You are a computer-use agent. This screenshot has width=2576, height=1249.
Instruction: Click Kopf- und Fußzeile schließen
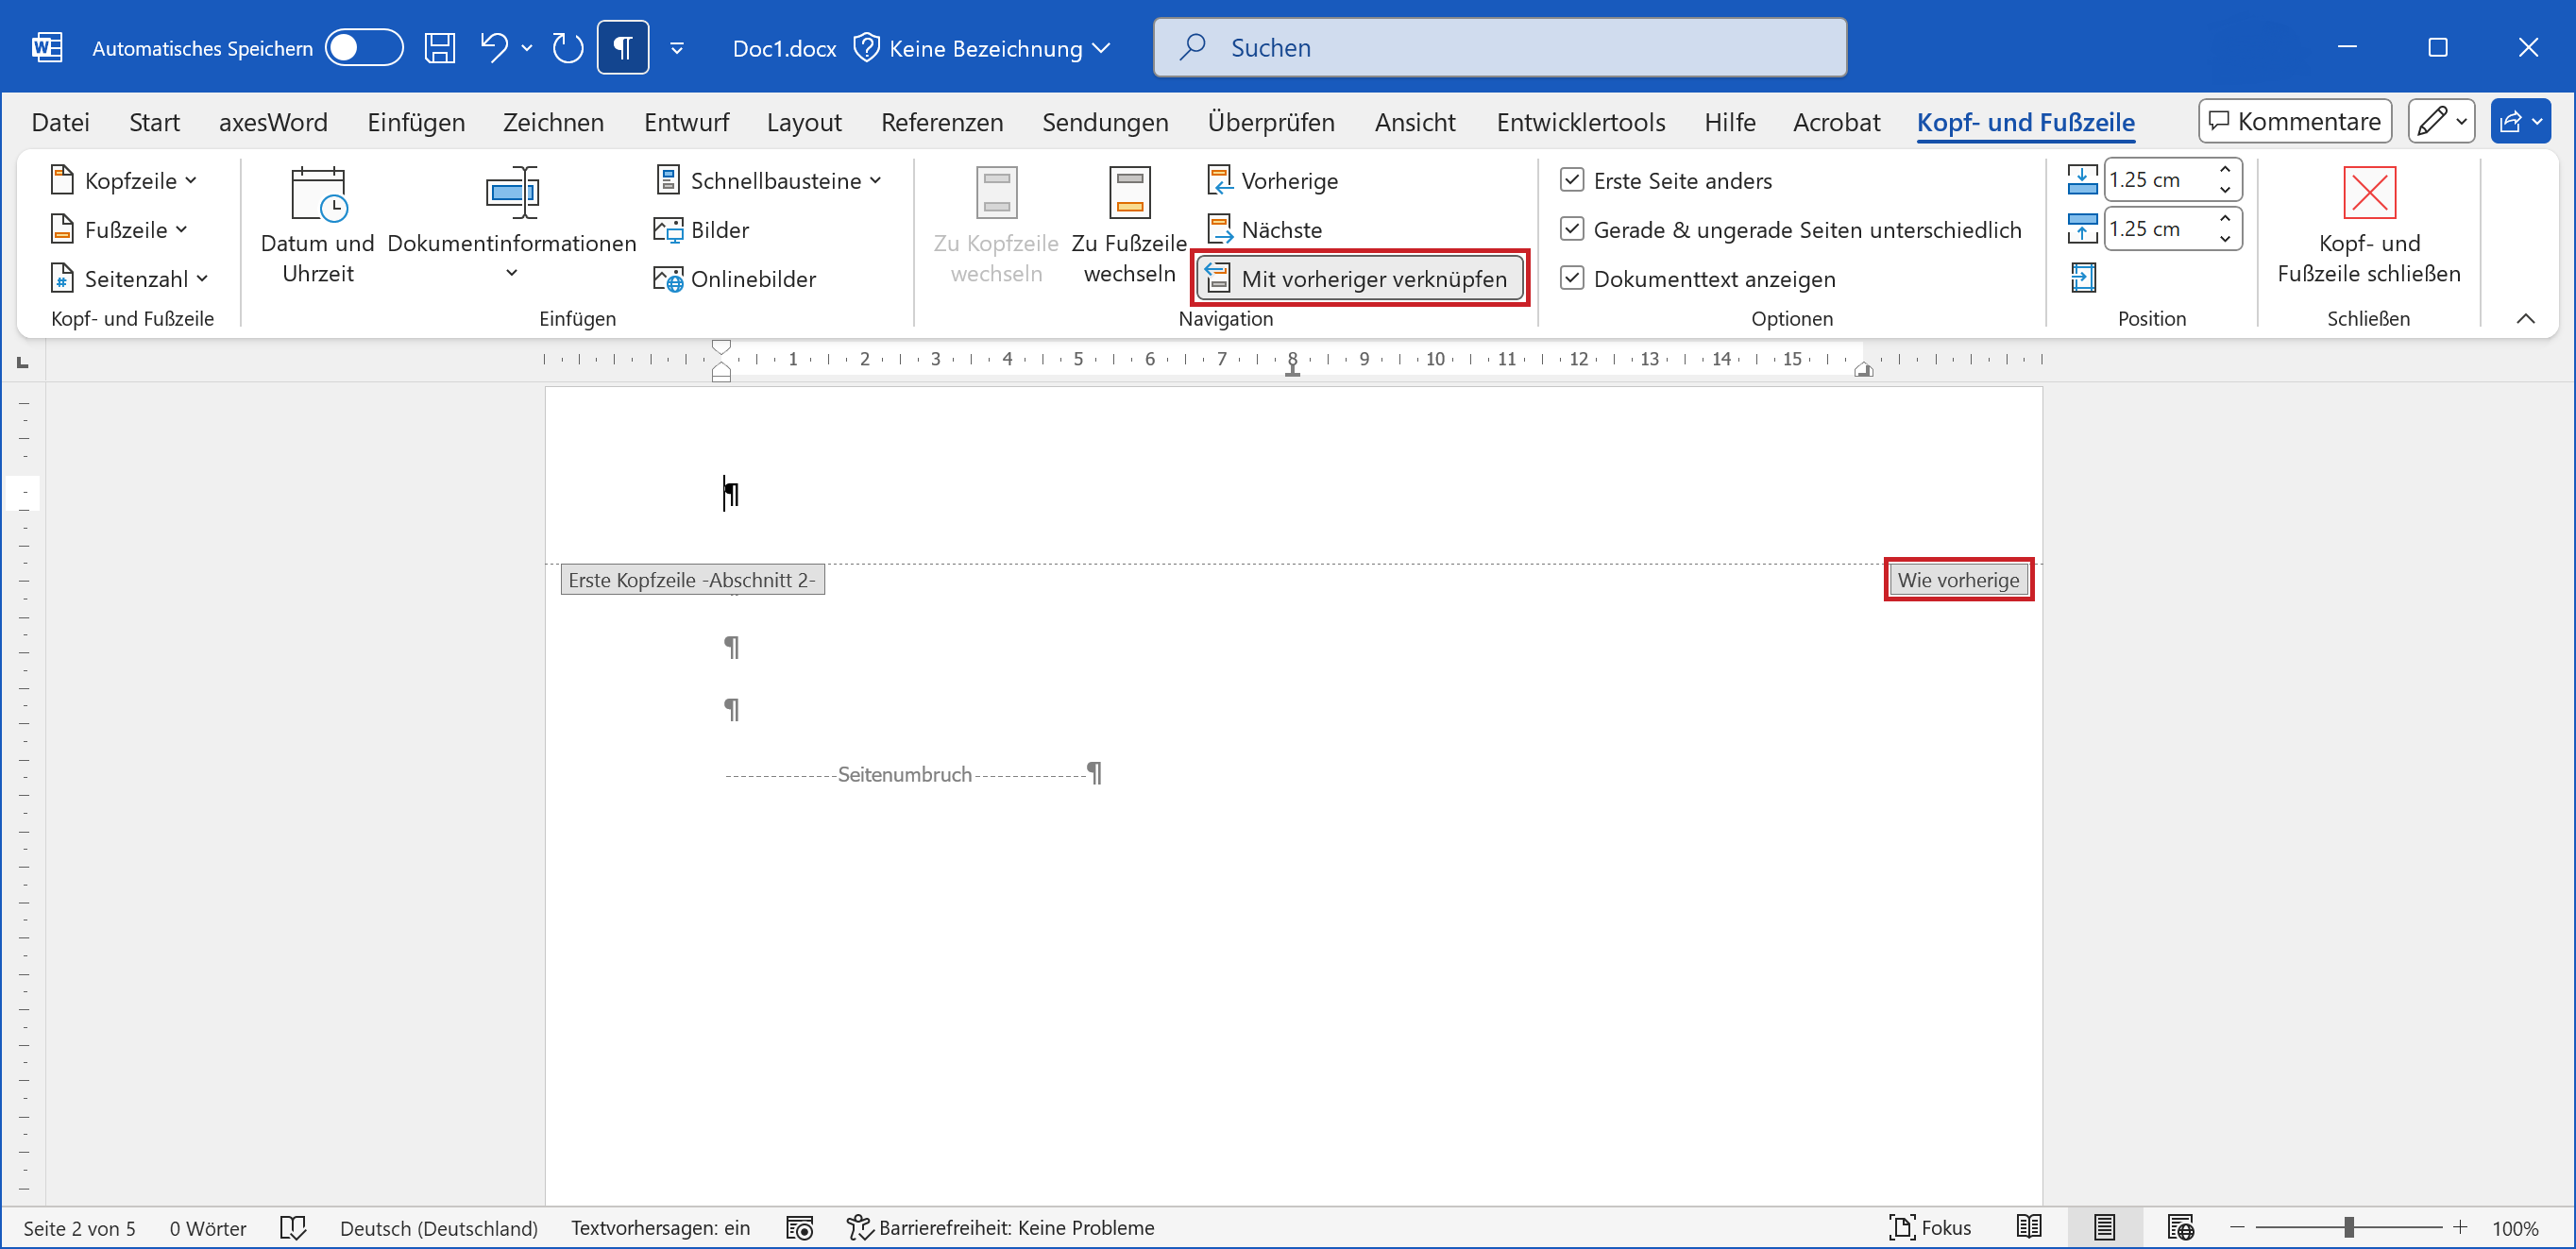pyautogui.click(x=2368, y=226)
